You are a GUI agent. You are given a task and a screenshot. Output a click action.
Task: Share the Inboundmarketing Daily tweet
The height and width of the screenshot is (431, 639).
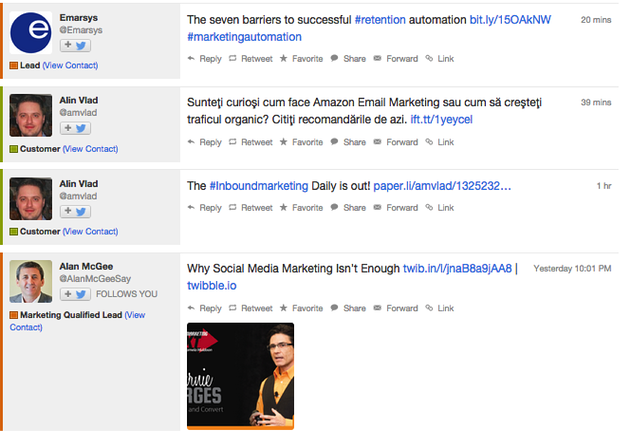(348, 208)
